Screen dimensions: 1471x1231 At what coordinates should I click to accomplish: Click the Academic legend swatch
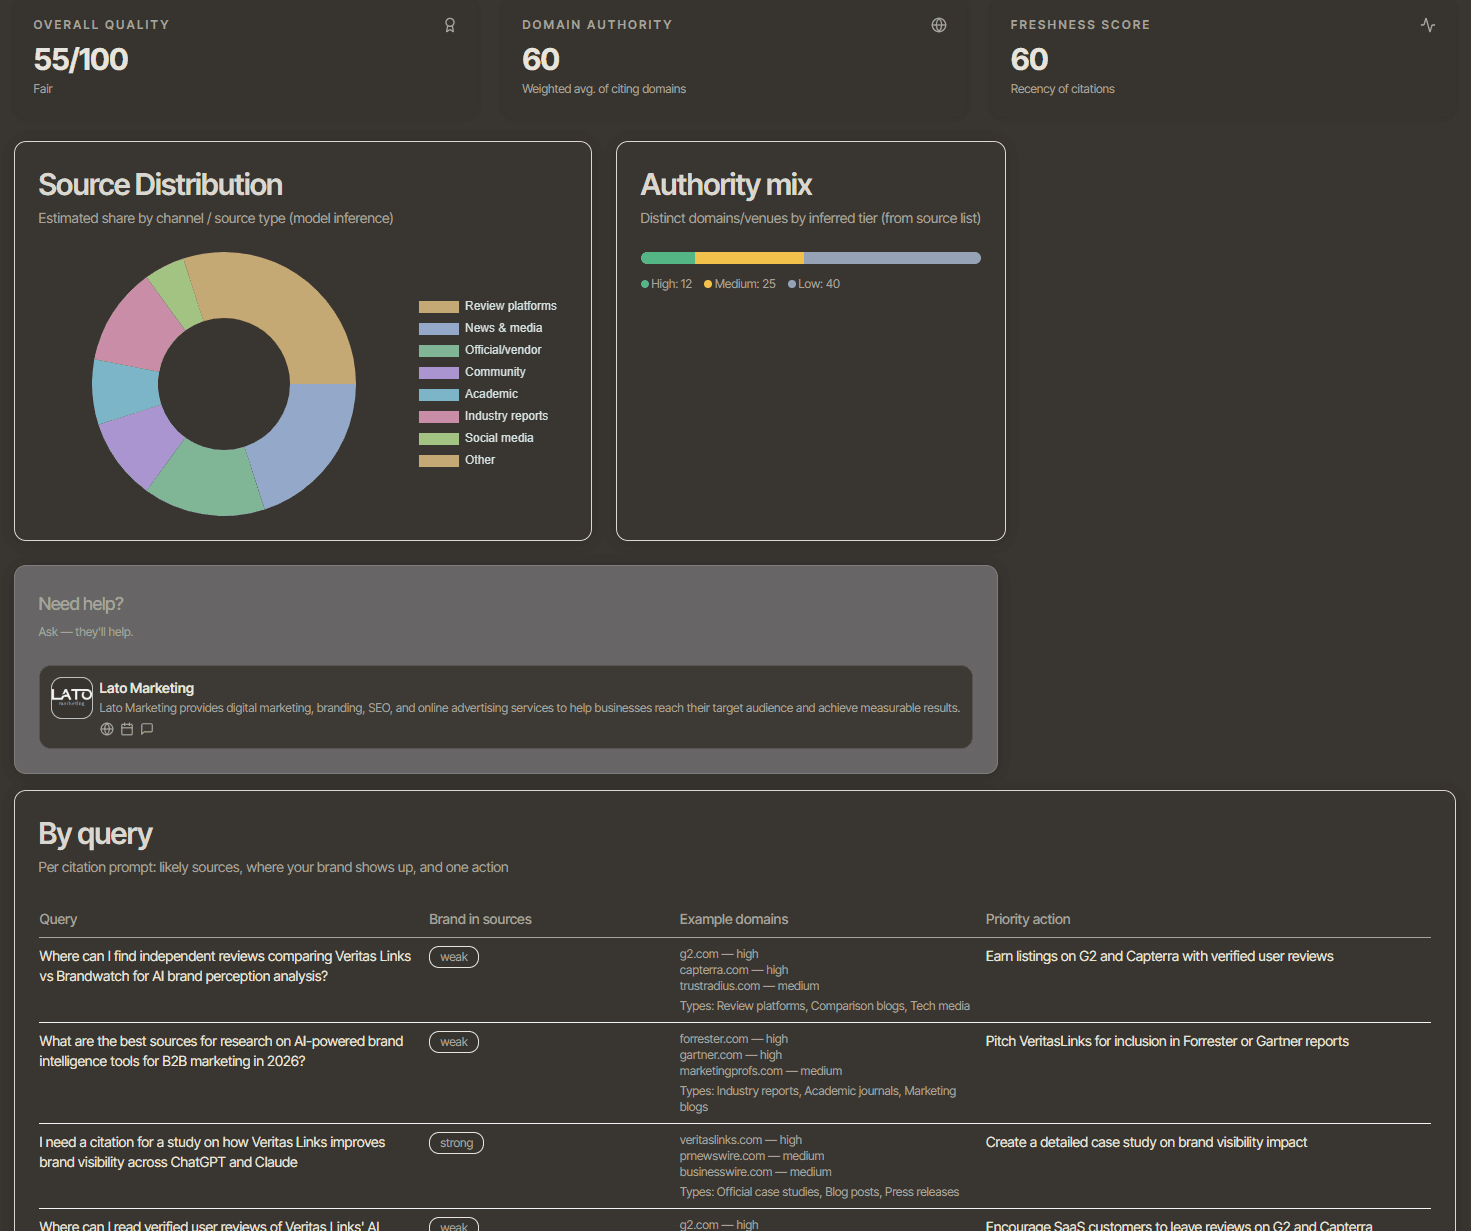tap(439, 395)
